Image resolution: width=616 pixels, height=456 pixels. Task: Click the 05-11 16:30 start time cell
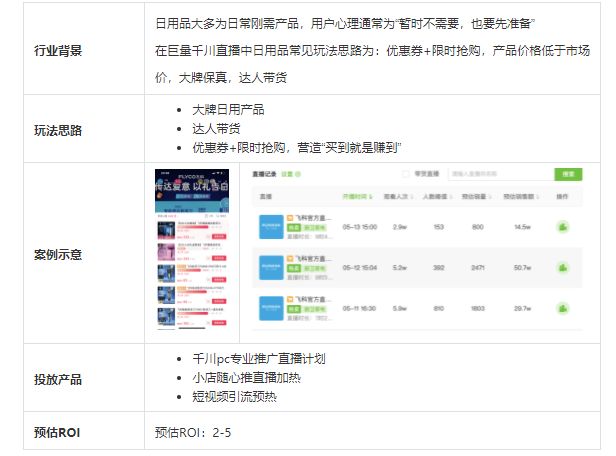pos(359,309)
